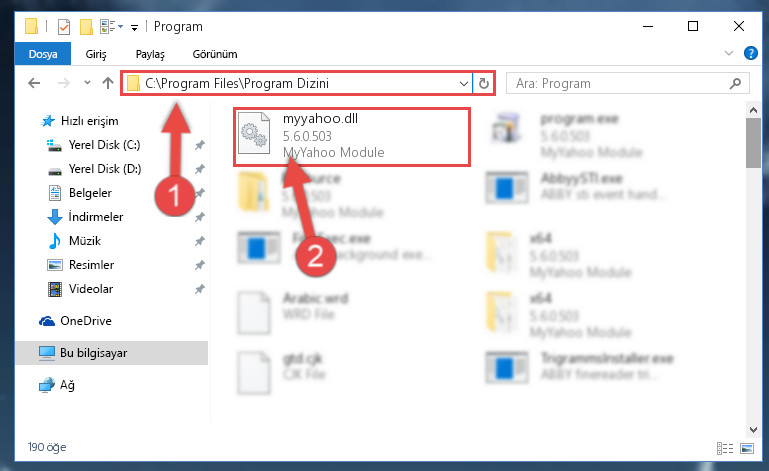This screenshot has width=769, height=471.
Task: Unpin Müzik from quick access
Action: click(x=200, y=241)
